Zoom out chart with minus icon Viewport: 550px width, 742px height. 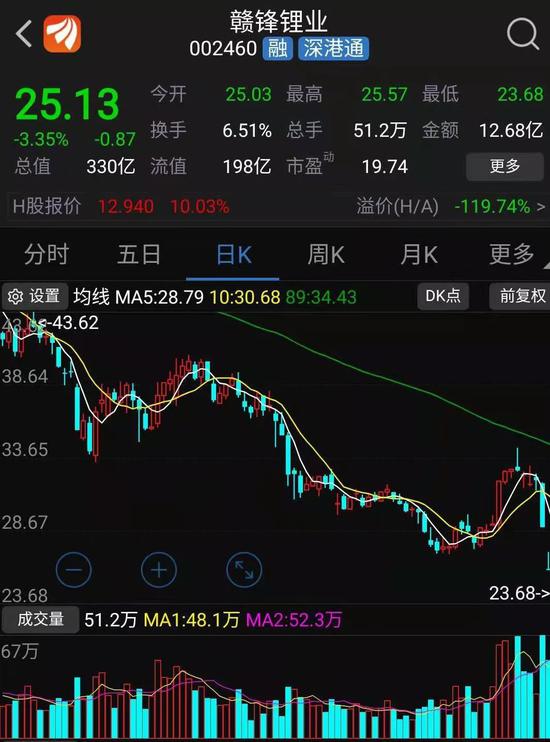73,569
